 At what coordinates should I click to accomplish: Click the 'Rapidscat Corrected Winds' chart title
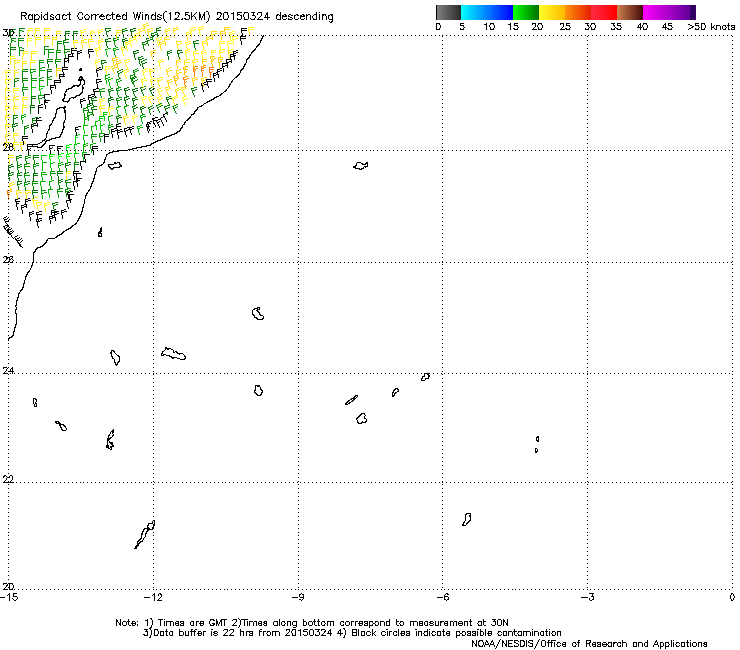(177, 17)
